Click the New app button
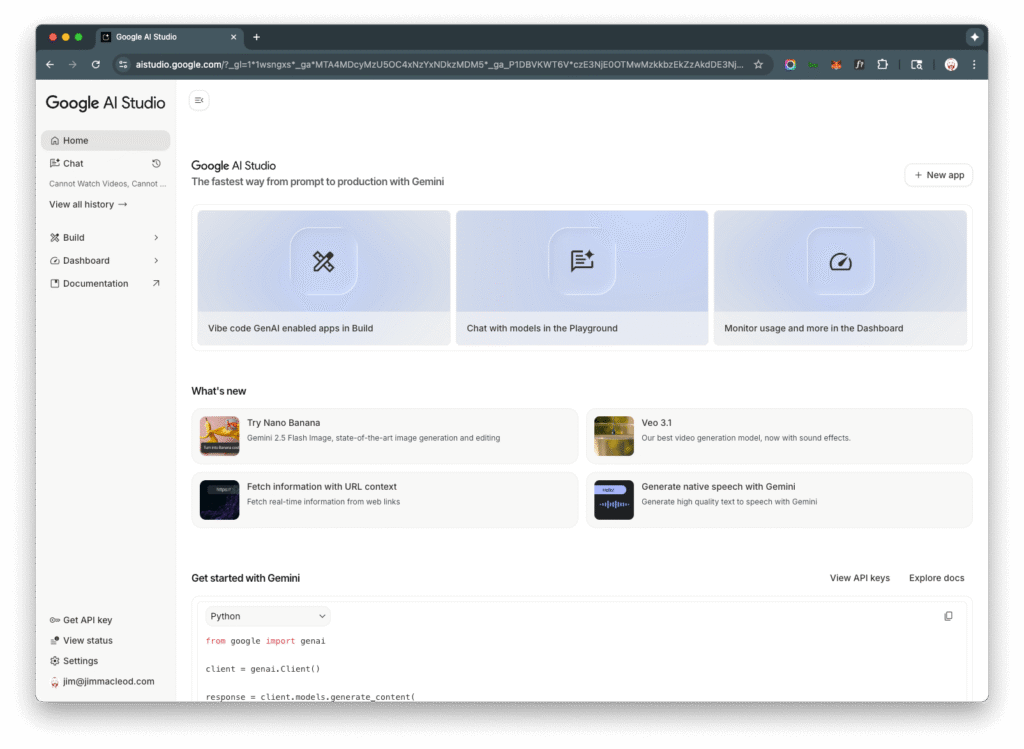This screenshot has width=1024, height=749. click(x=938, y=175)
